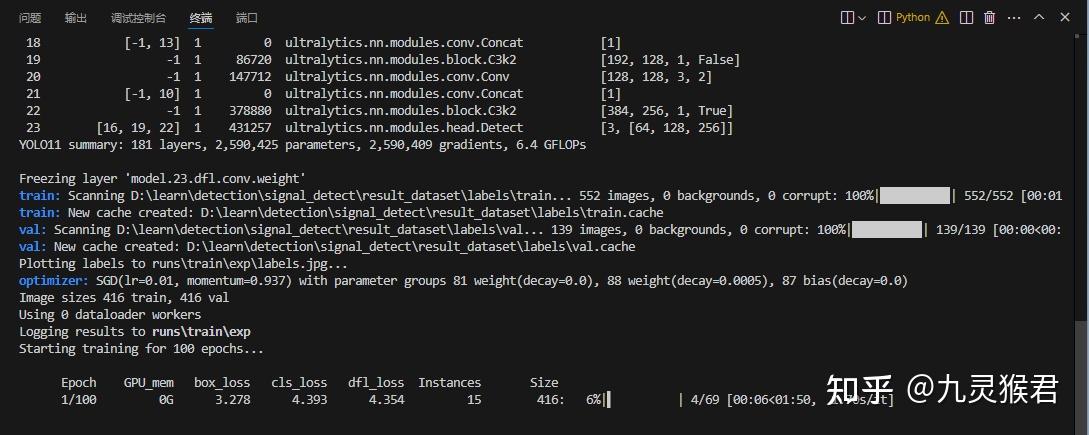Kill the terminal using the trash icon
Image resolution: width=1089 pixels, height=435 pixels.
click(990, 17)
